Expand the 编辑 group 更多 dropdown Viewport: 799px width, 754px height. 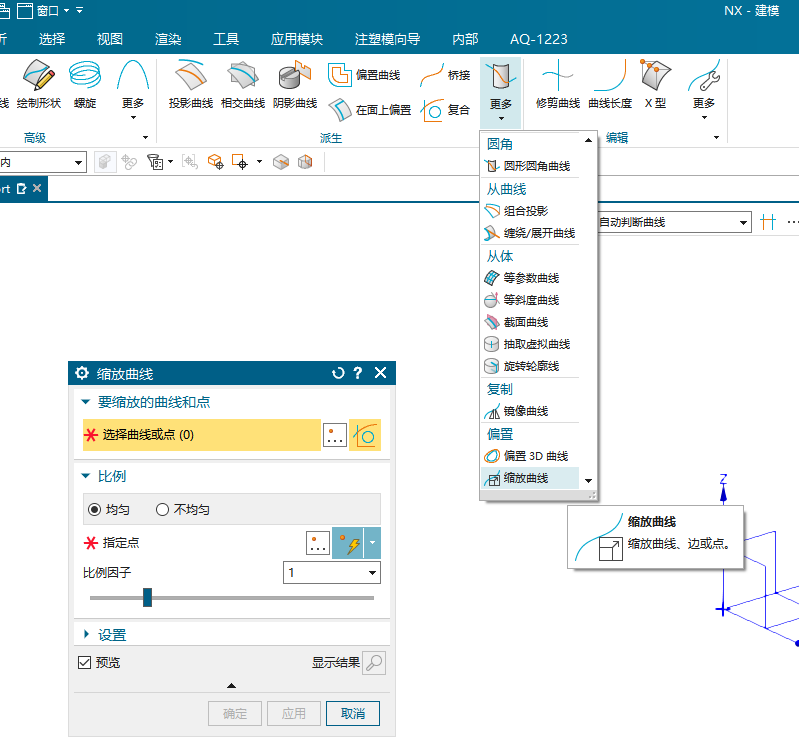(x=704, y=92)
